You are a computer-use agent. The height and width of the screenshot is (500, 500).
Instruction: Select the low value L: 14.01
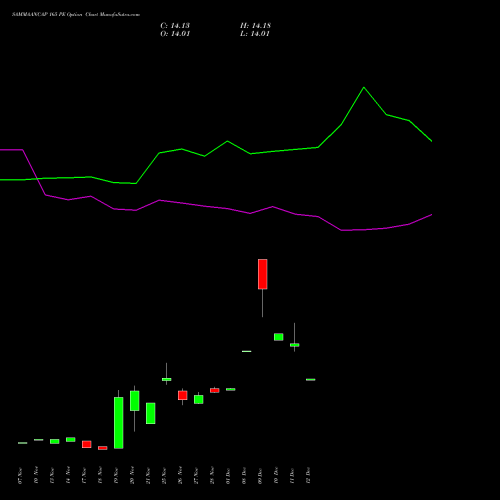tap(255, 34)
